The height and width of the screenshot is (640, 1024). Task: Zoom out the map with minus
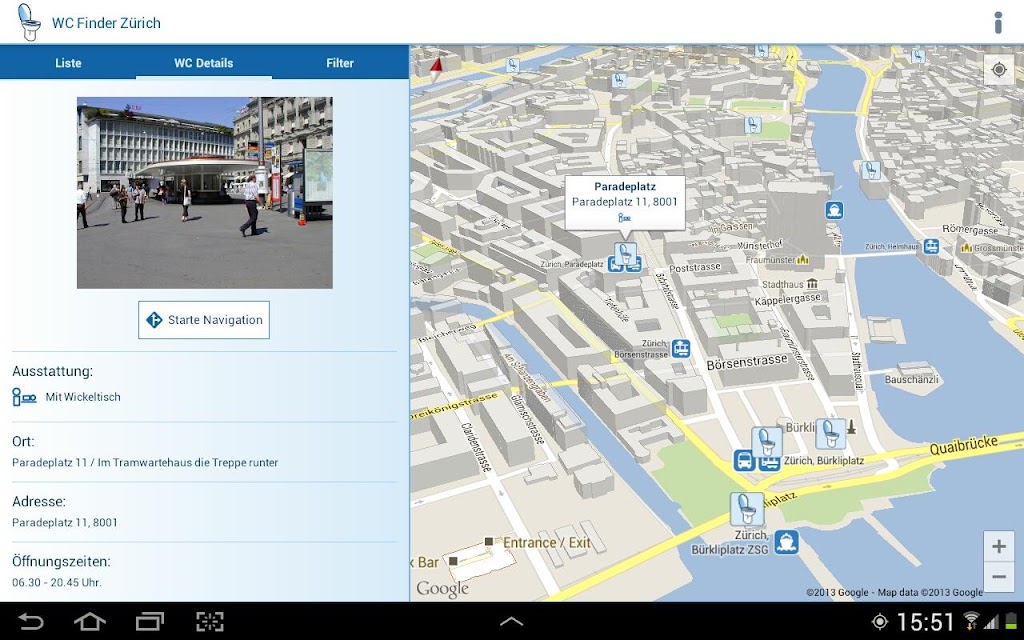pos(999,577)
